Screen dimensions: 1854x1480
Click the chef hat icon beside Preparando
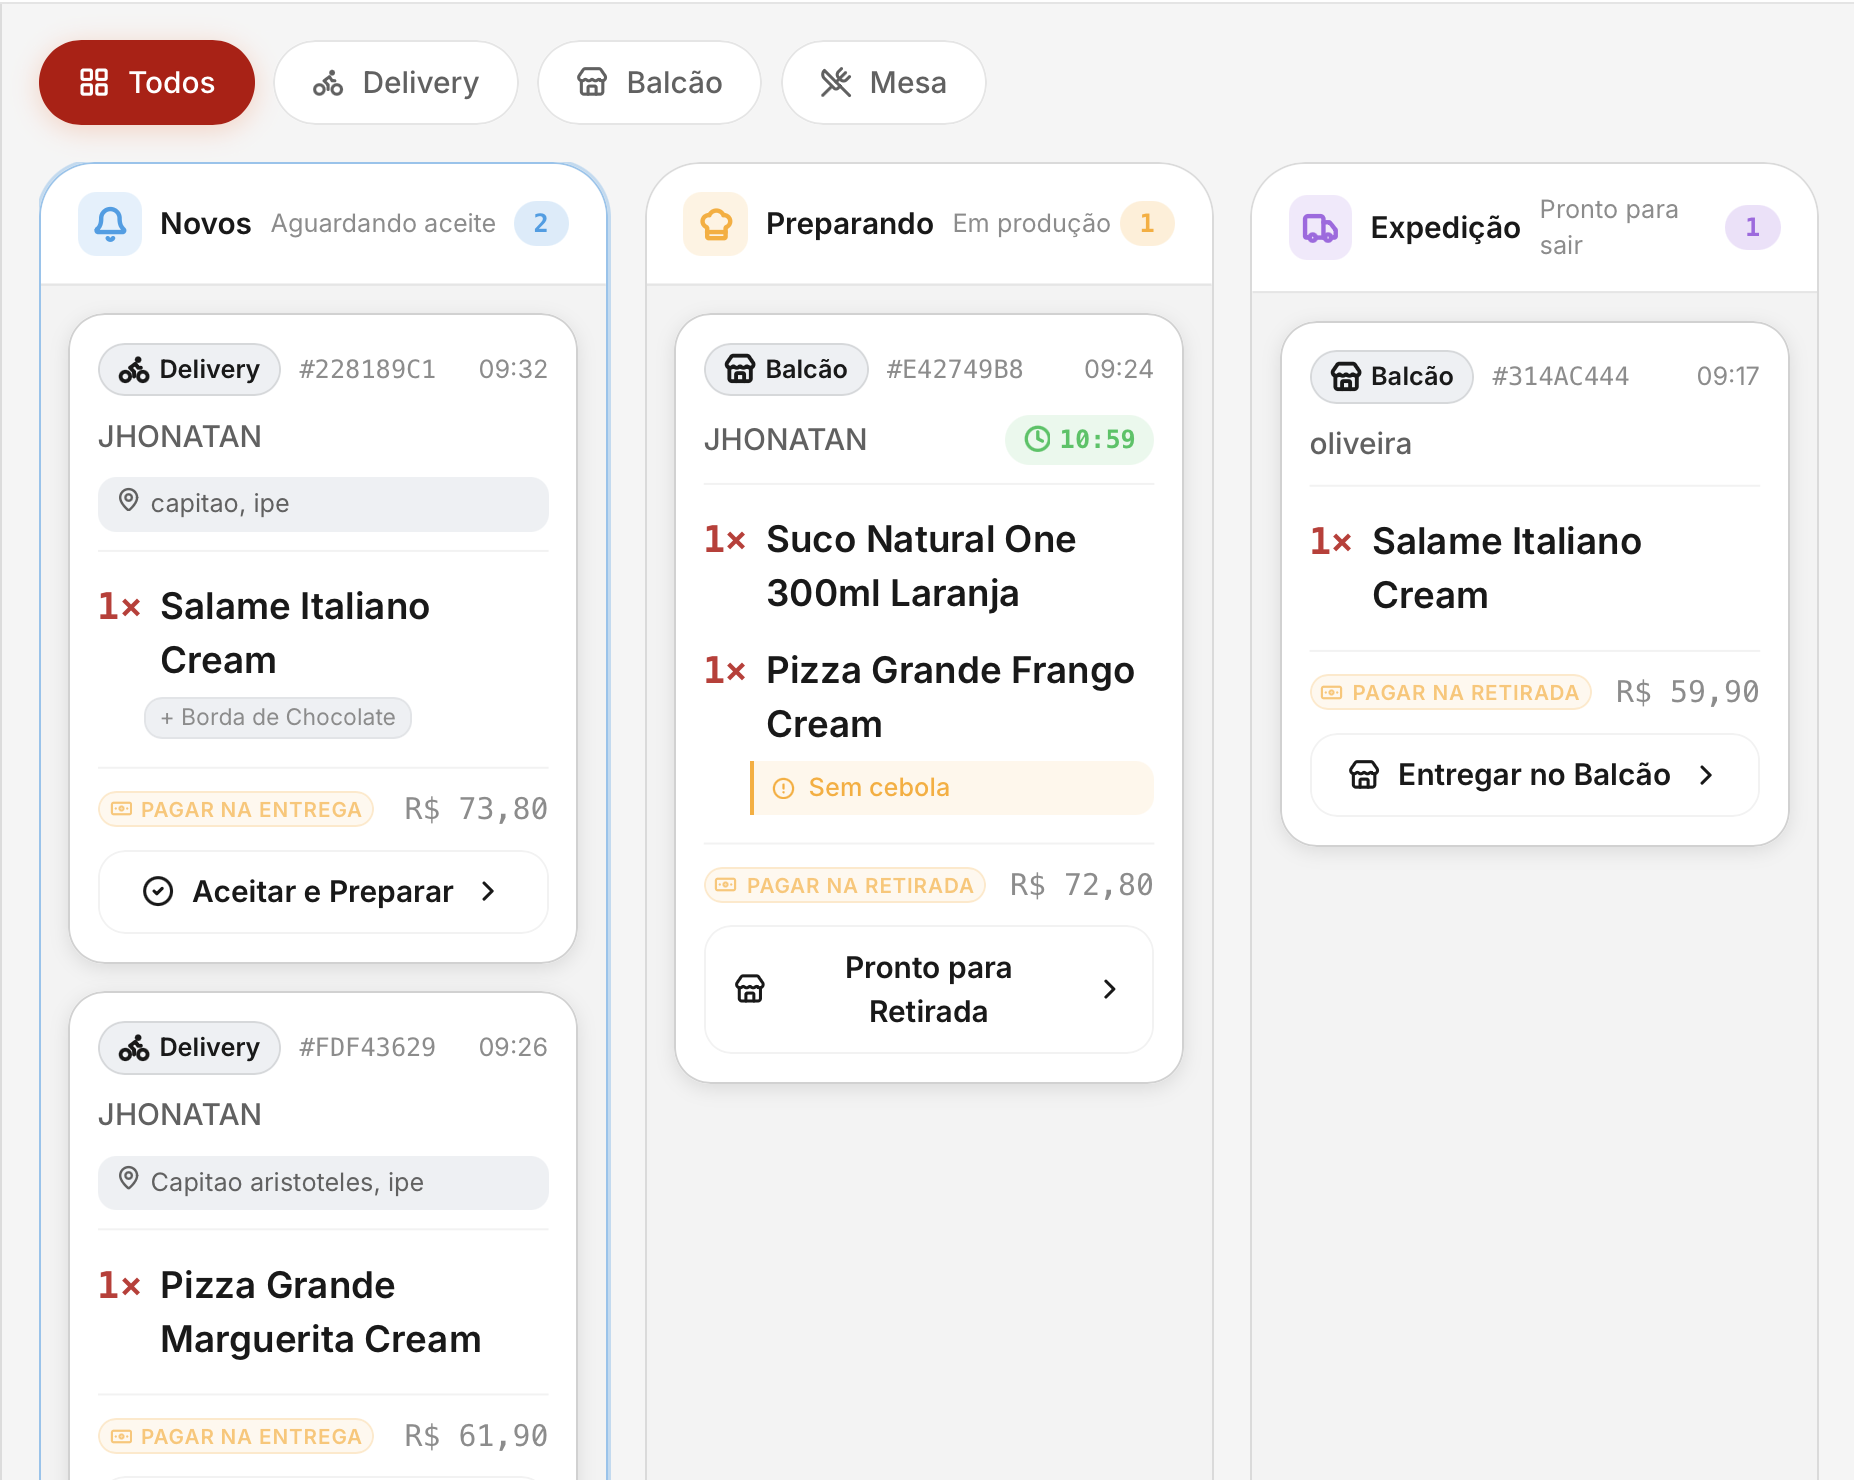coord(716,224)
